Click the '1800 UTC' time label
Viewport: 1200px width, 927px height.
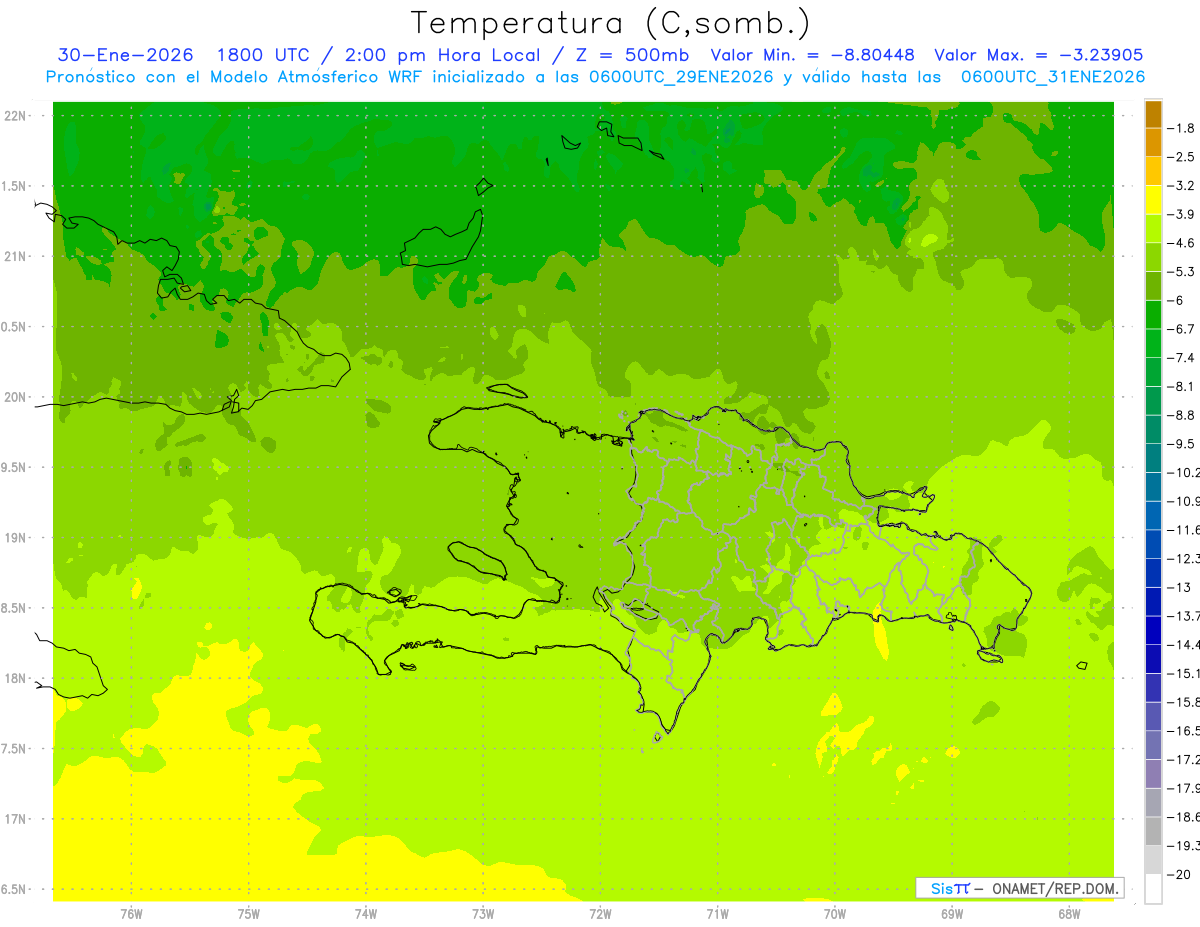click(263, 55)
